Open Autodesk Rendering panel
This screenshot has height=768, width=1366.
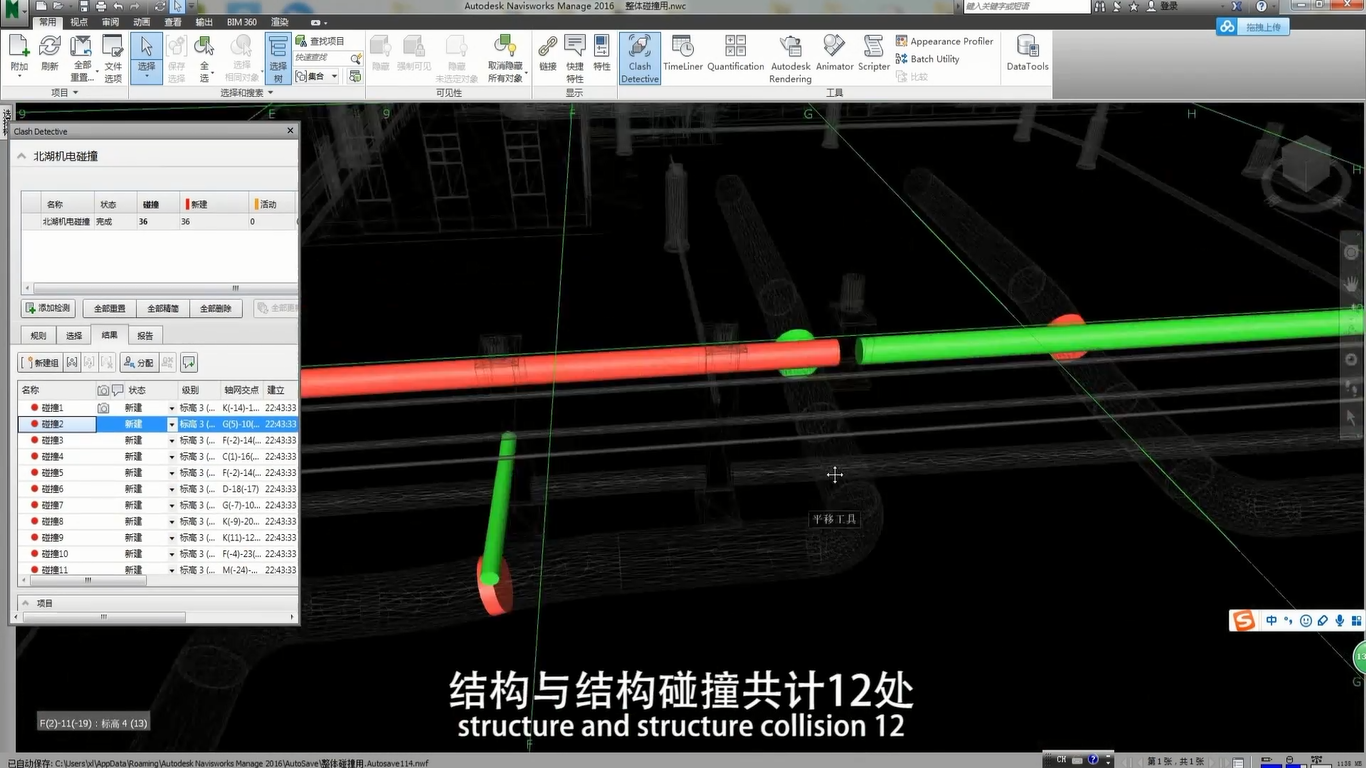pos(790,58)
